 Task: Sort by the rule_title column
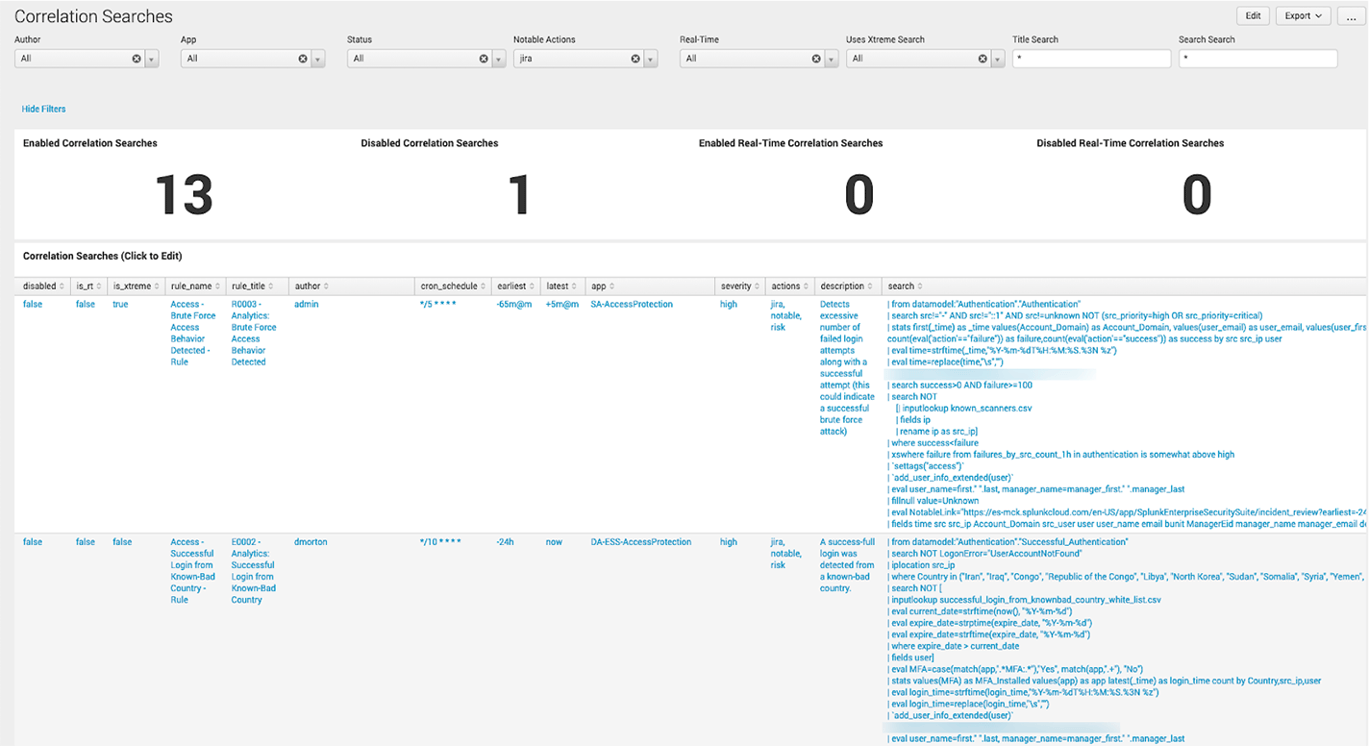(257, 286)
